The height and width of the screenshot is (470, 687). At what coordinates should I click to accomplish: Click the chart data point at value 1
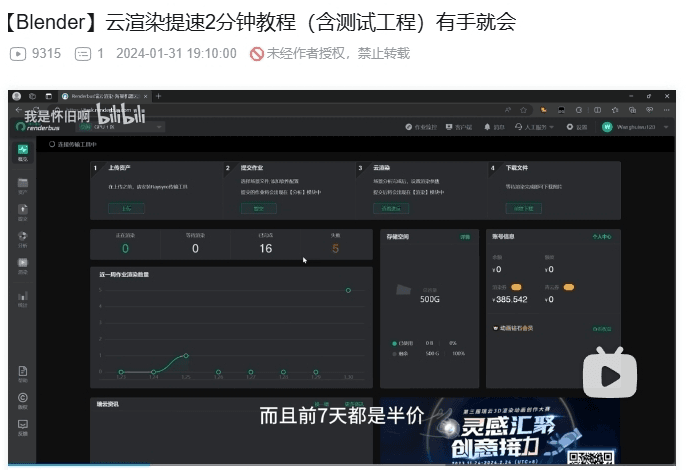tap(186, 356)
